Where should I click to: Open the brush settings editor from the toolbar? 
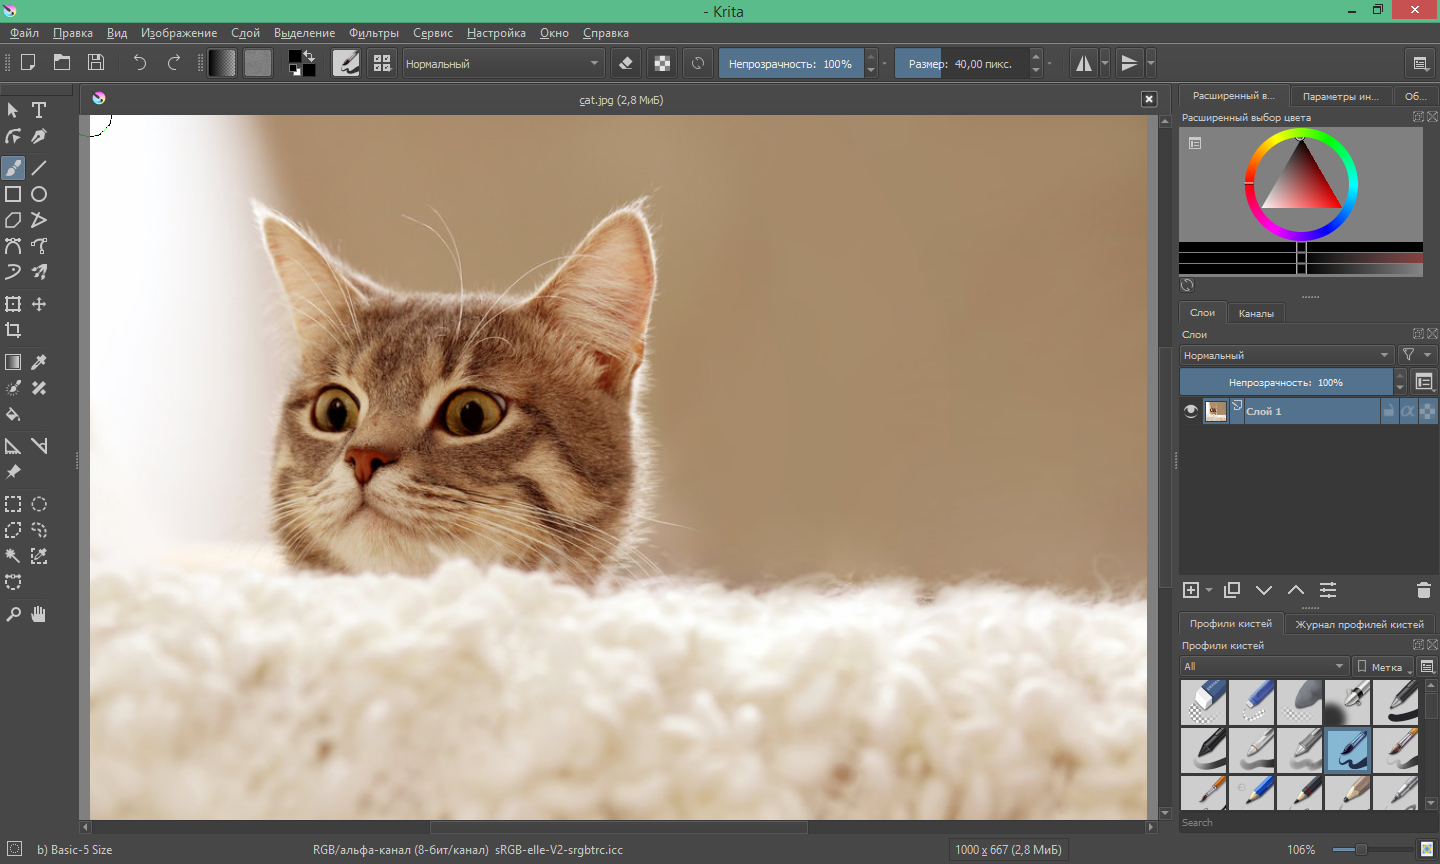coord(346,62)
